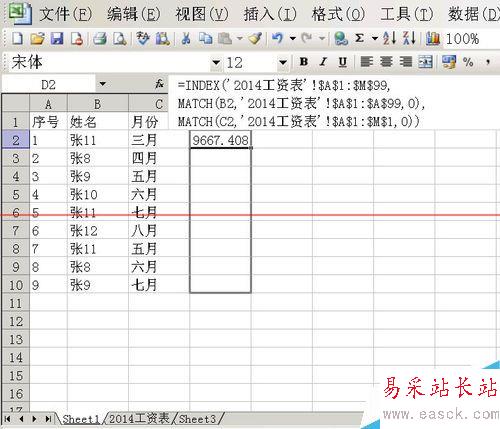Screen dimensions: 500x429
Task: Click the Insert Hyperlink globe icon
Action: 341,39
